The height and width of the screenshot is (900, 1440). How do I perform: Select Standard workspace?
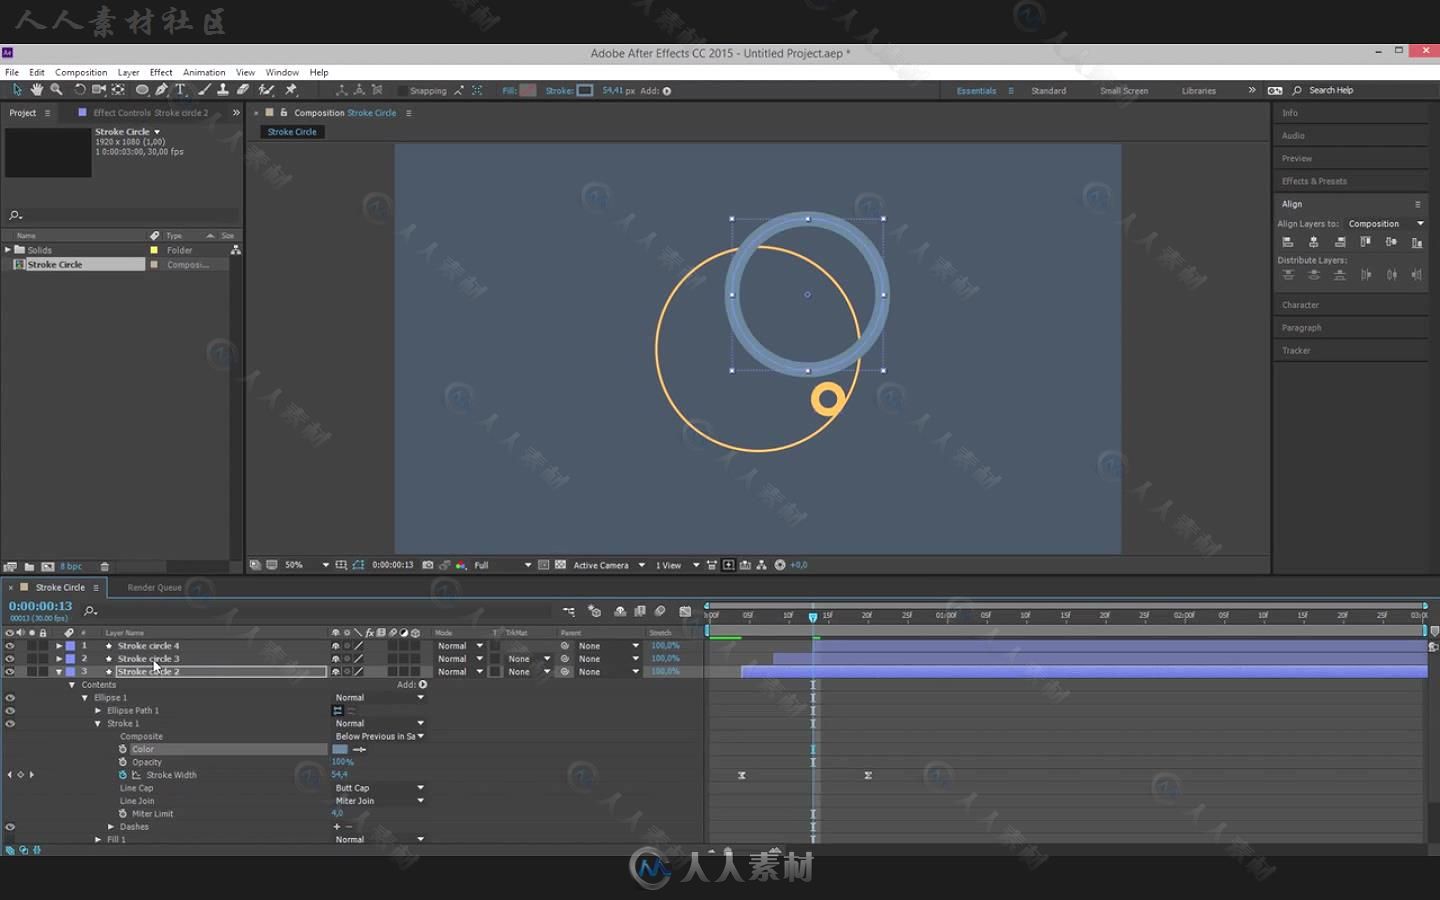point(1048,91)
